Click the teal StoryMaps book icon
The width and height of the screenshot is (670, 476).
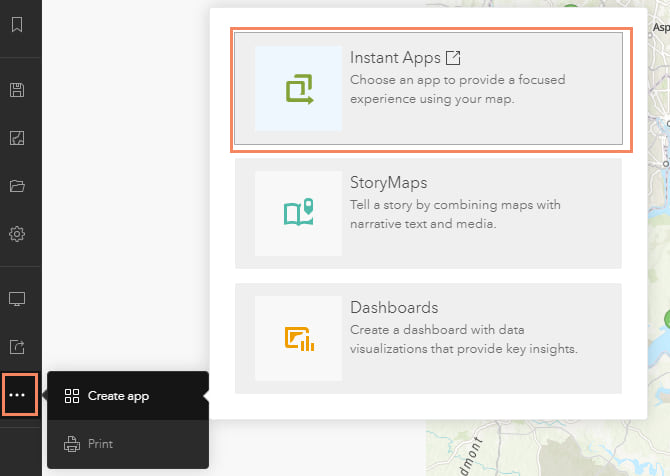299,213
